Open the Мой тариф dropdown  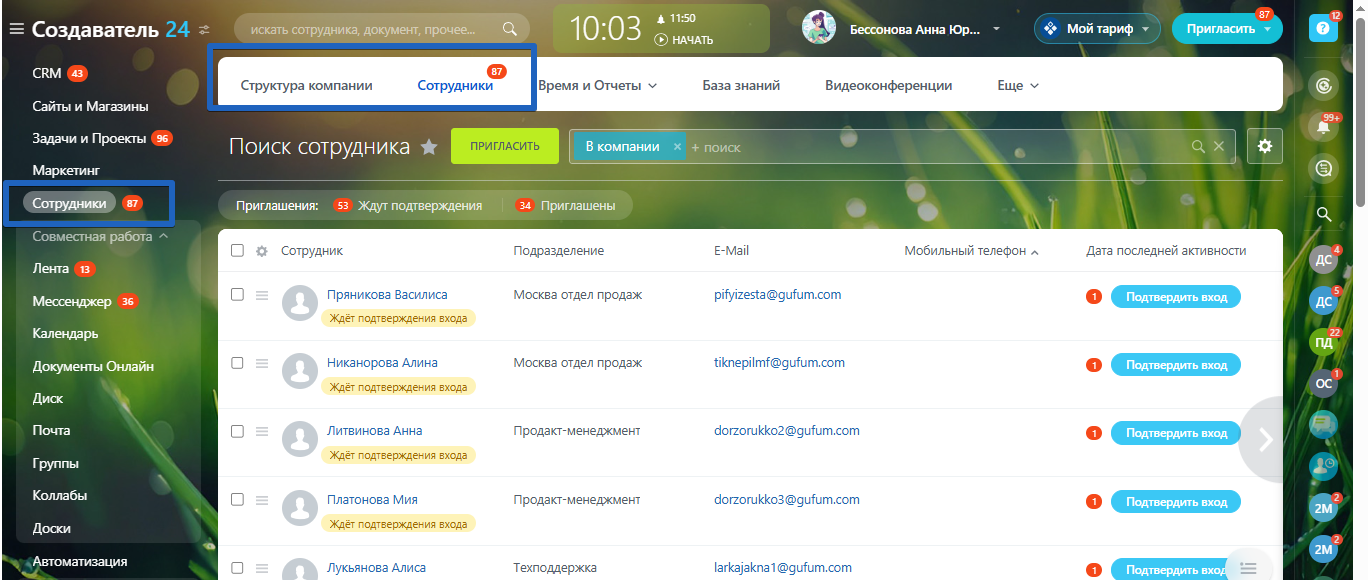(1097, 29)
